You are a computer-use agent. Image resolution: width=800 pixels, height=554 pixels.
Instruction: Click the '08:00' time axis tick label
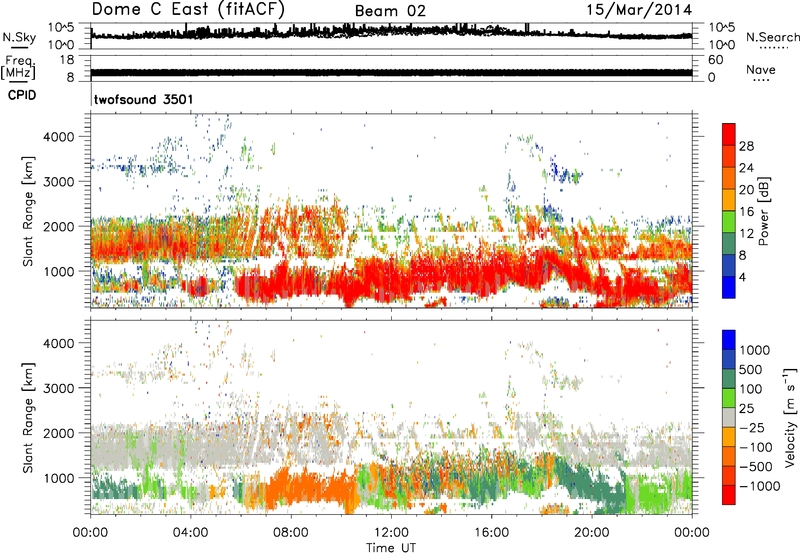pyautogui.click(x=290, y=533)
